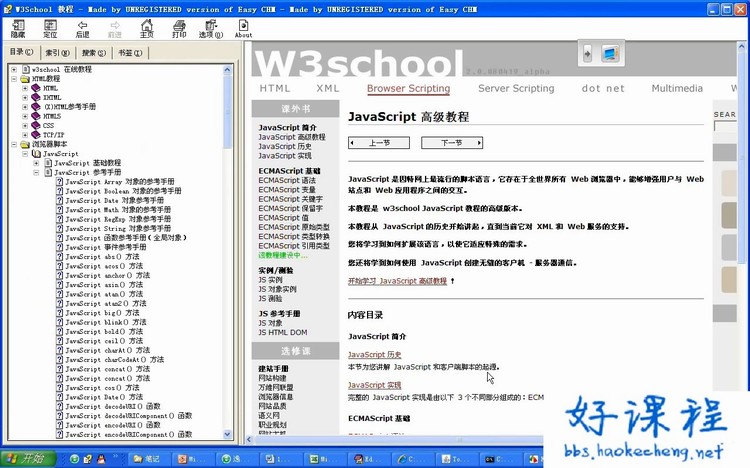This screenshot has width=750, height=468.
Task: Click the About toolbar icon
Action: click(243, 28)
